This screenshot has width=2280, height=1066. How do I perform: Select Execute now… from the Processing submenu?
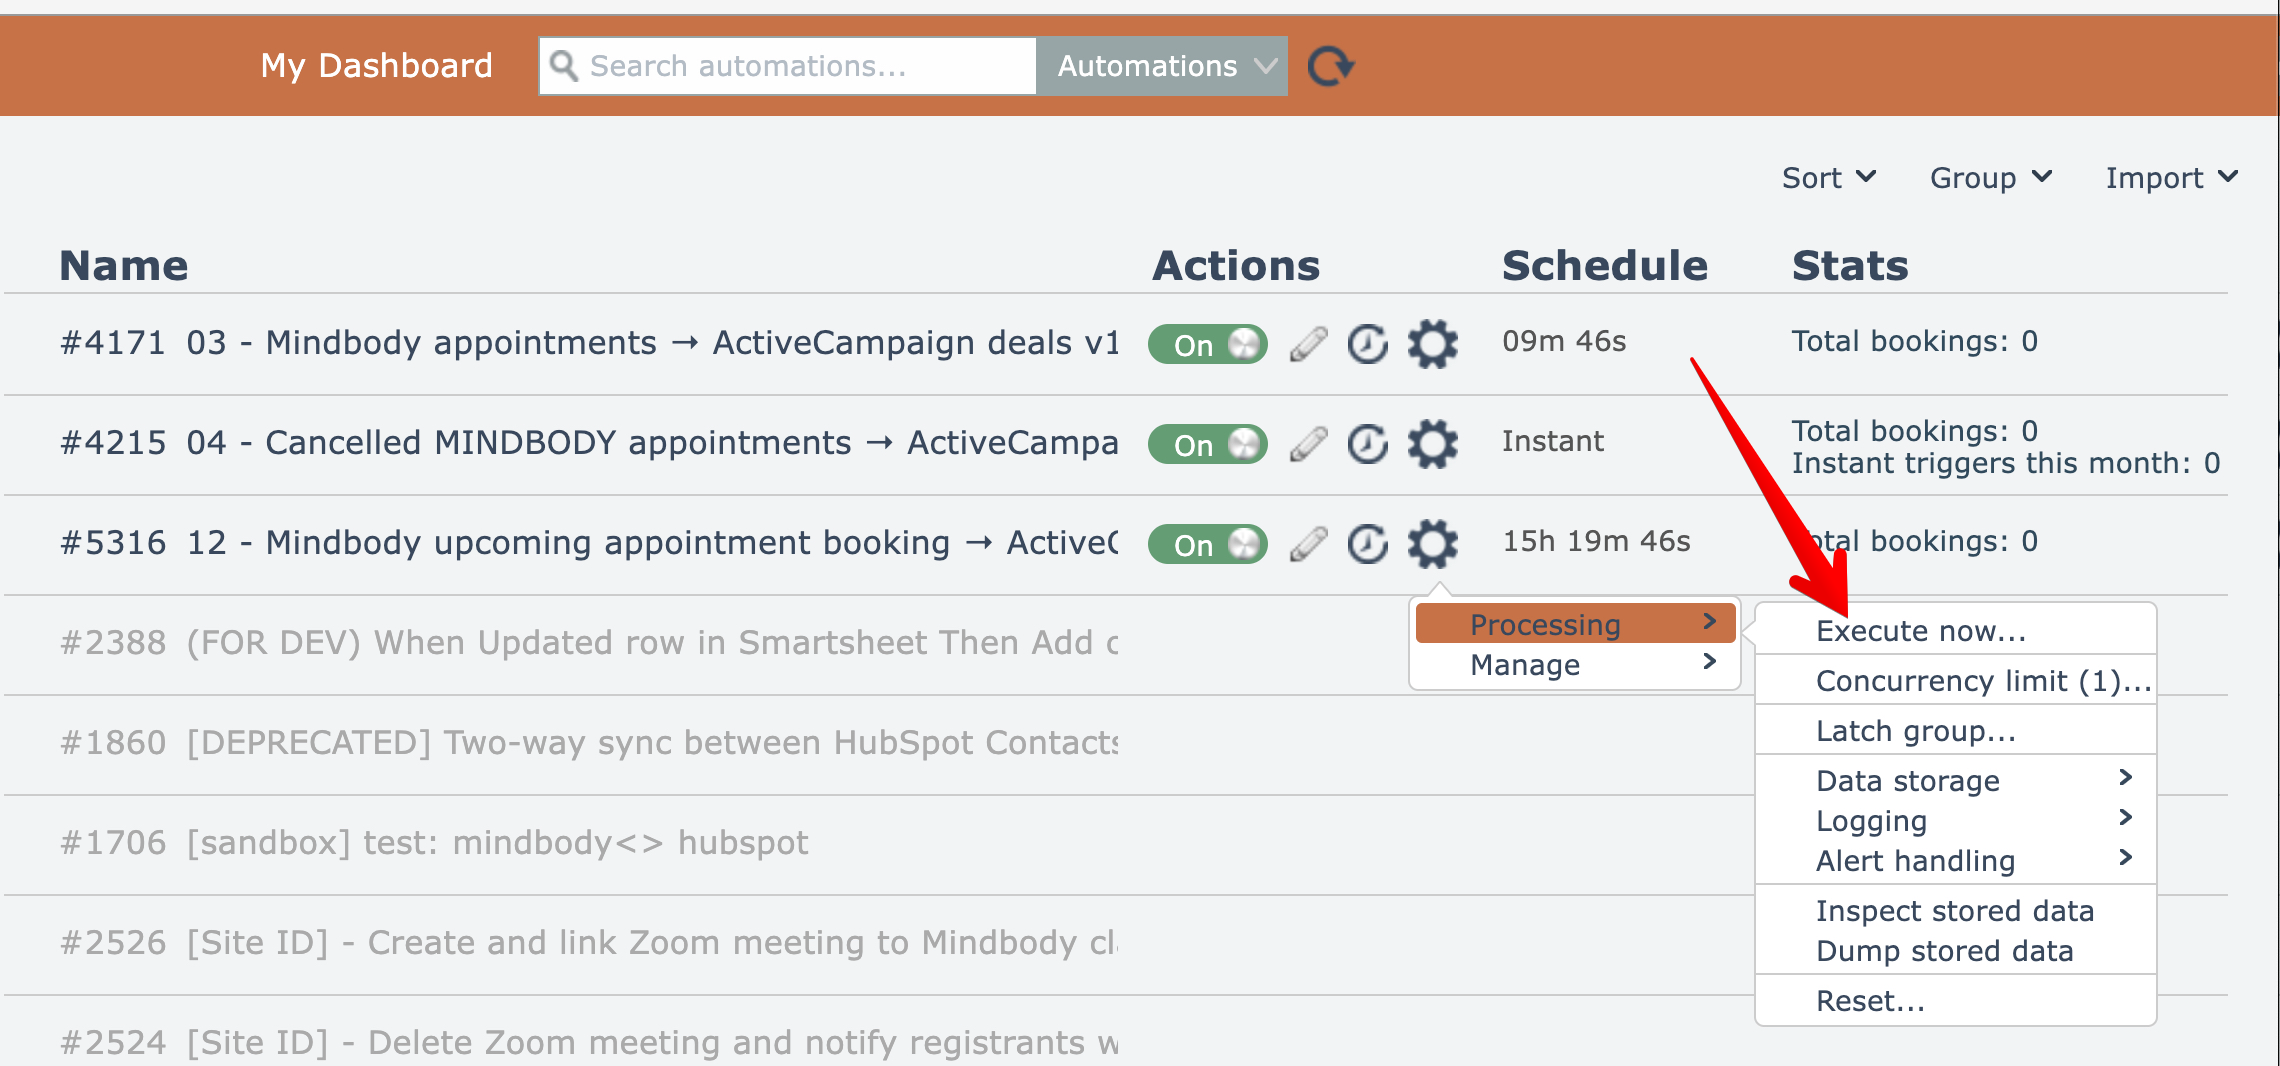click(x=1920, y=631)
